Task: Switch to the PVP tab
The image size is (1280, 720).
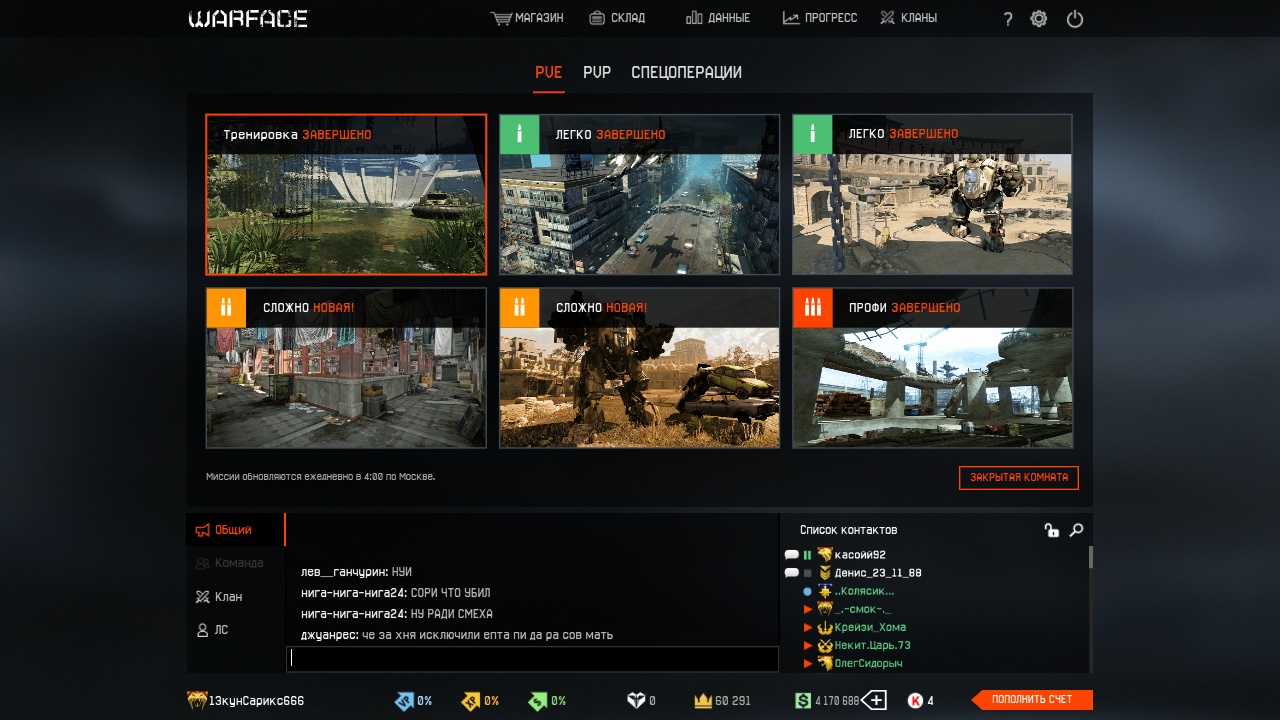Action: [x=597, y=73]
